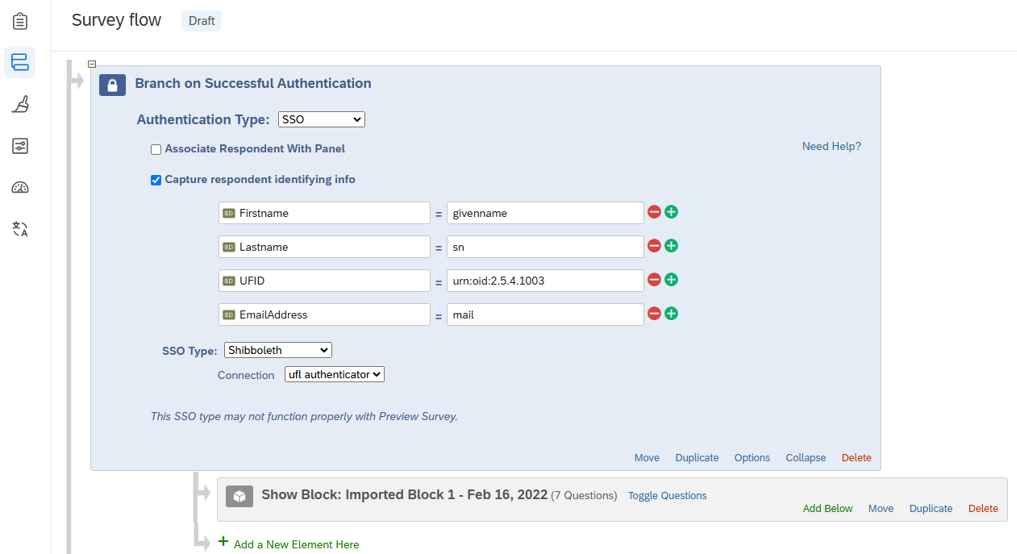Viewport: 1017px width, 554px height.
Task: Click the Draft status badge
Action: (x=202, y=21)
